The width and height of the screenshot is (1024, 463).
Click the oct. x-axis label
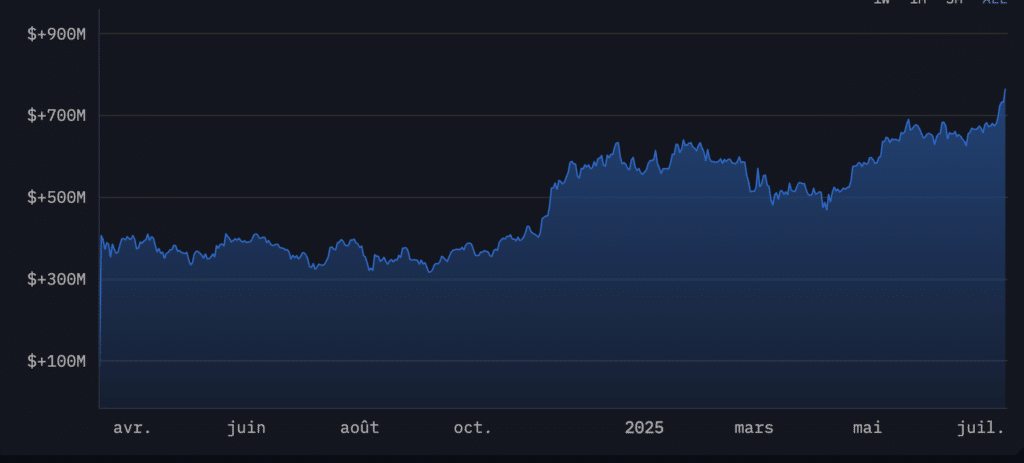(x=473, y=428)
